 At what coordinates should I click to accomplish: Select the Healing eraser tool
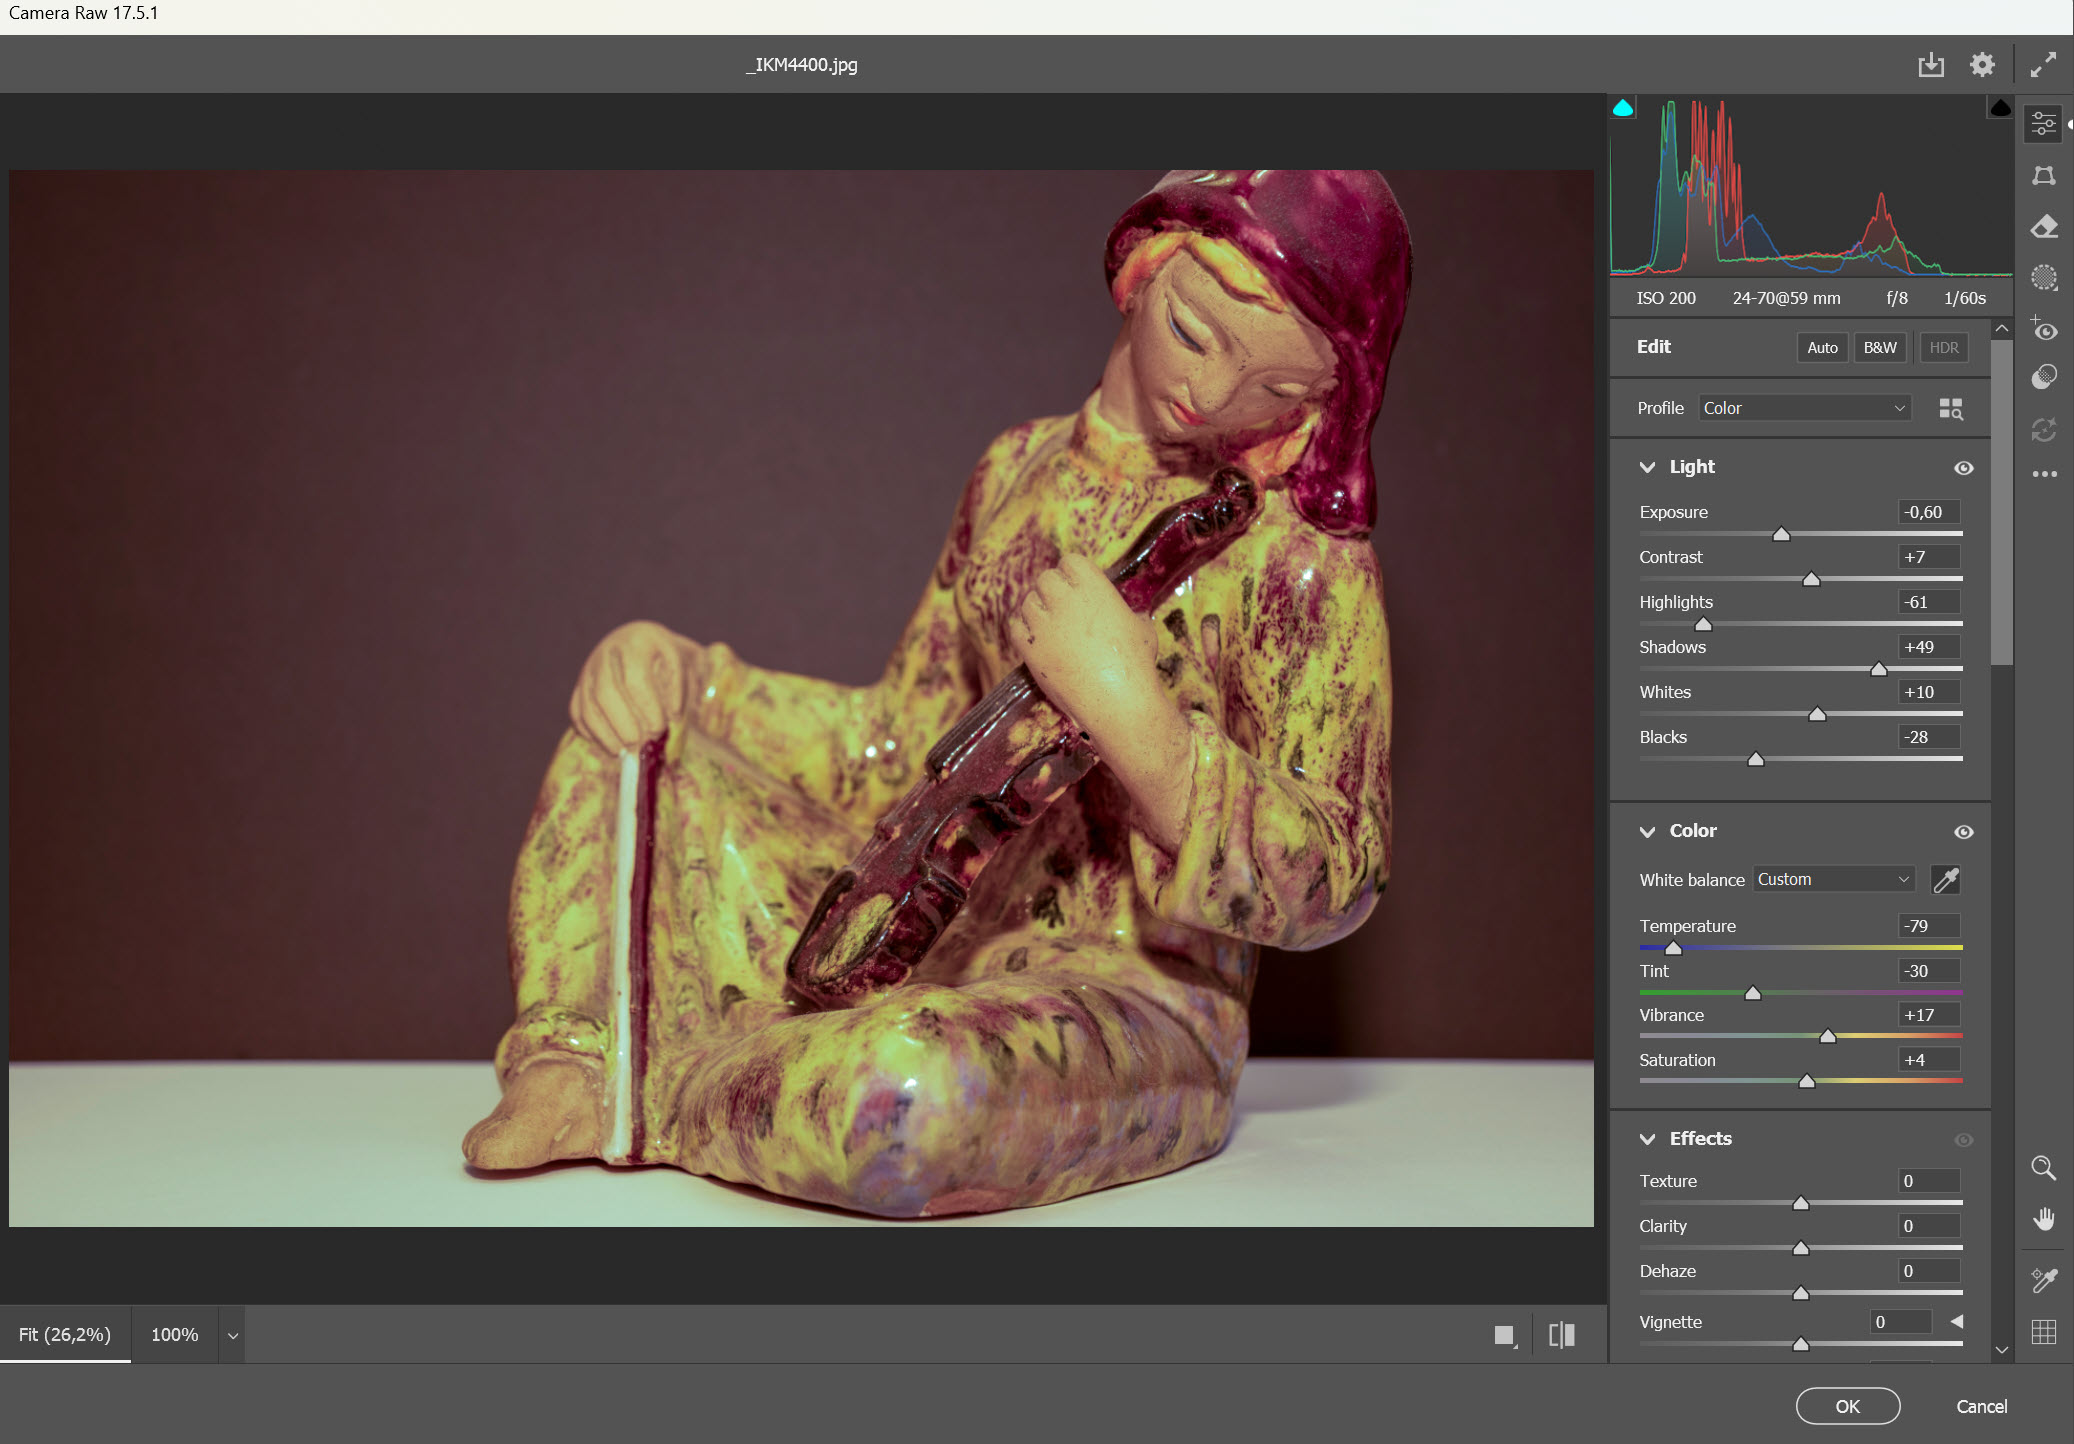coord(2044,227)
